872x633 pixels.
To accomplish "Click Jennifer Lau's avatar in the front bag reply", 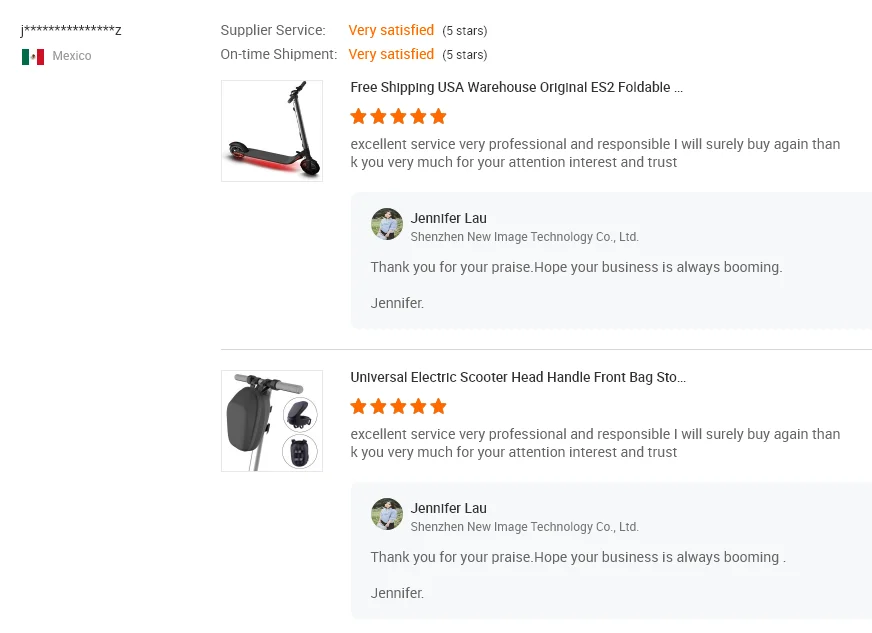I will [387, 515].
